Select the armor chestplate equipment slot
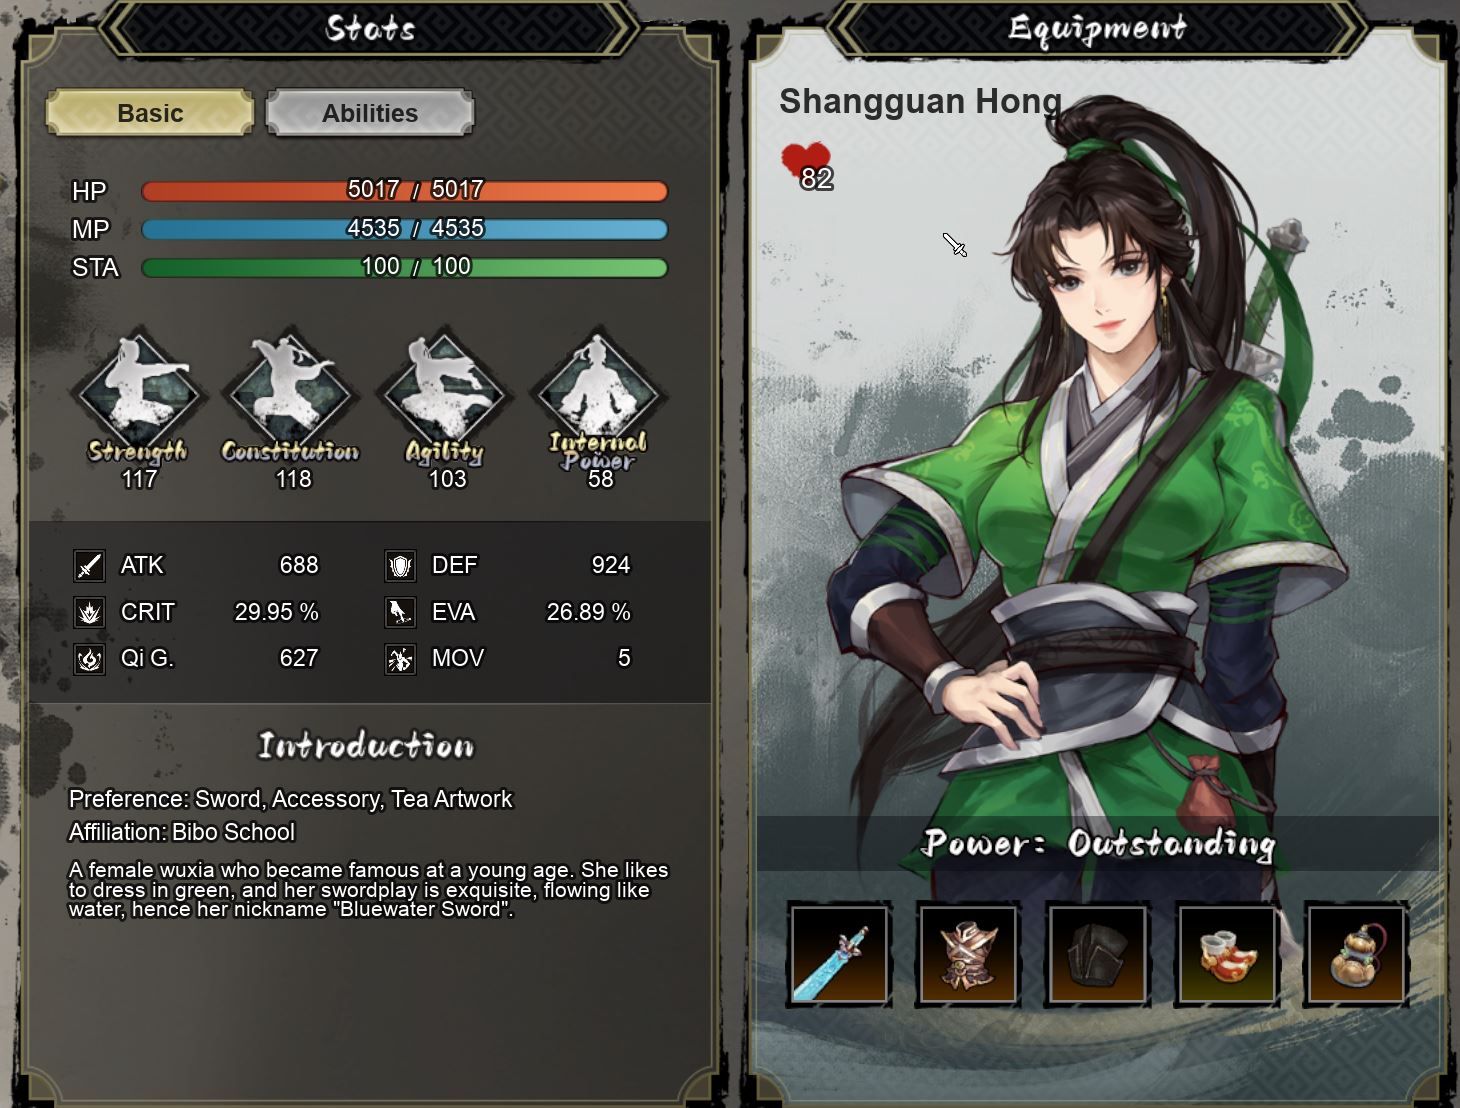 point(968,955)
